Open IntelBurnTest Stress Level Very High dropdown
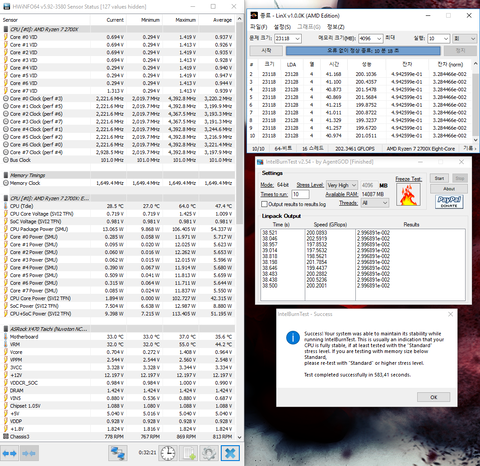 [342, 185]
